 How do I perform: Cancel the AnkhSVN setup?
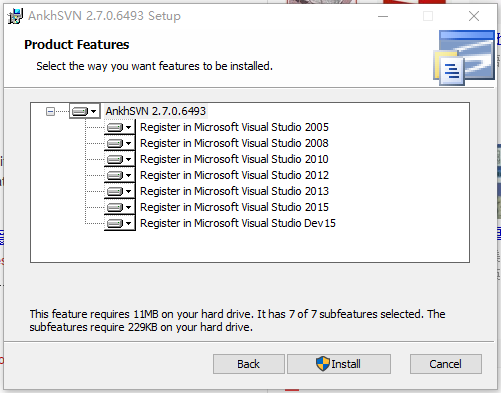coord(446,364)
